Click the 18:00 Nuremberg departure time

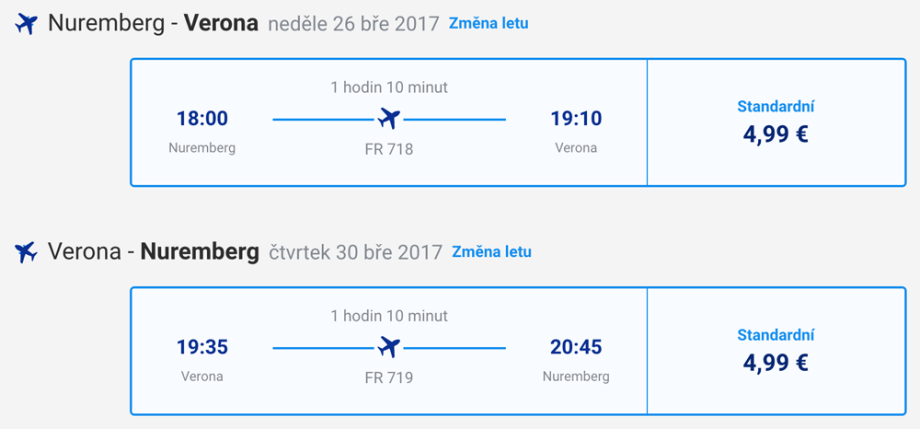point(202,119)
